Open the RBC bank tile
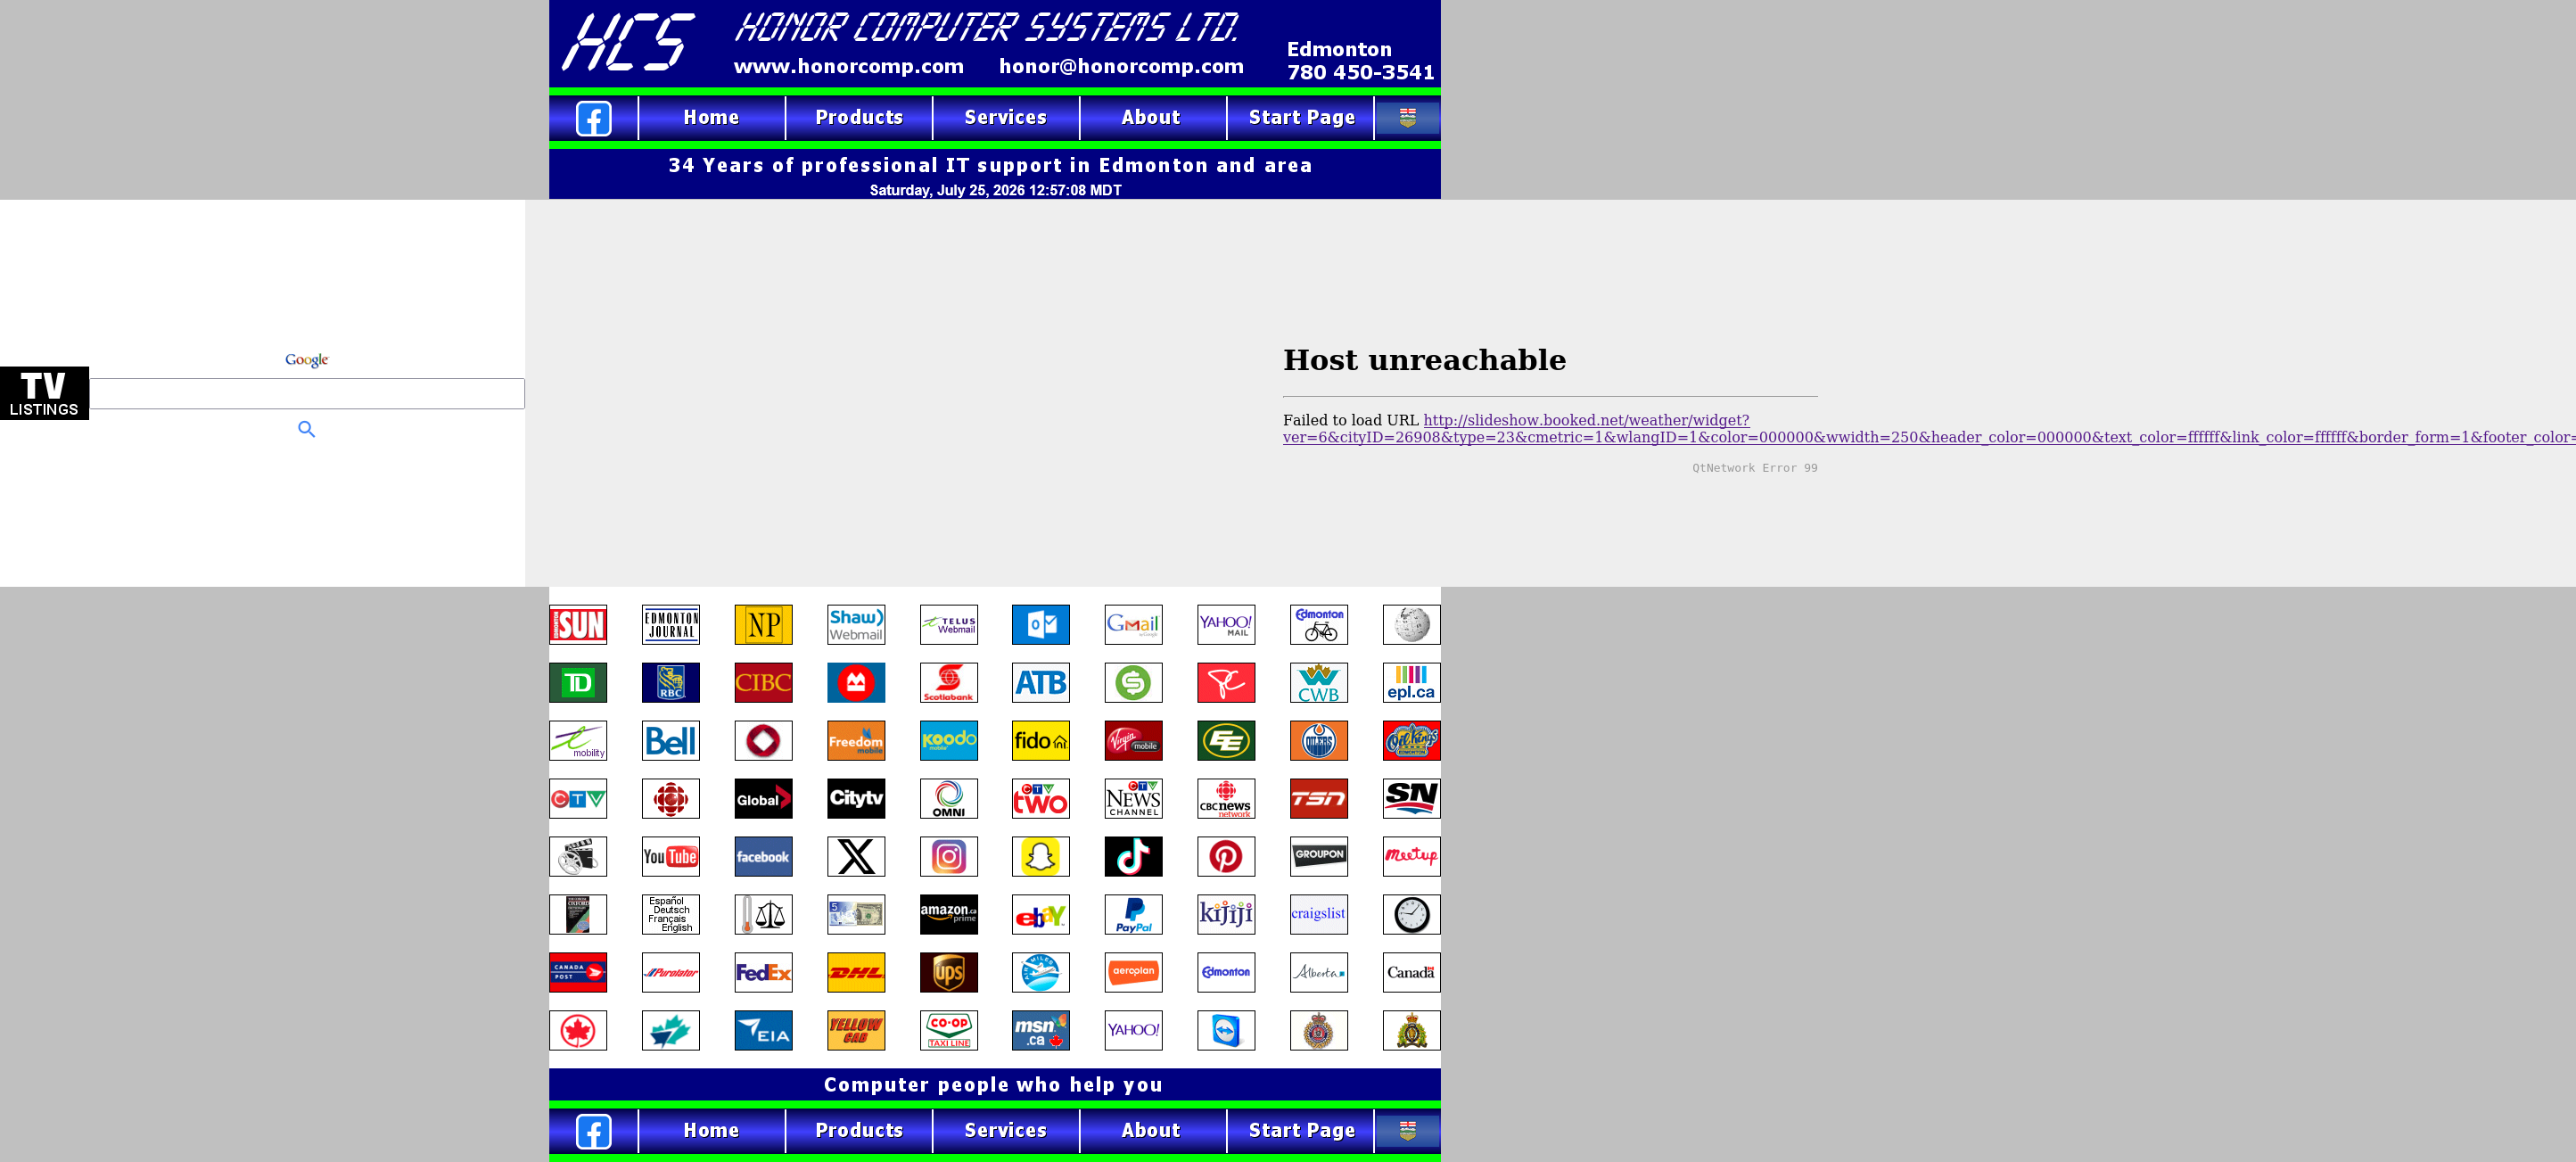The image size is (2576, 1162). point(671,683)
